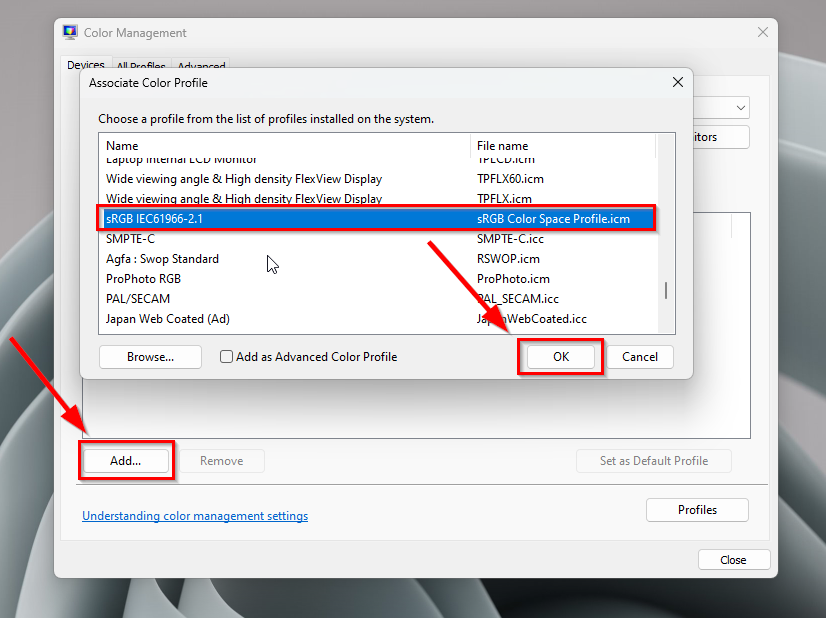Close the Color Management window with X
The image size is (826, 618).
click(763, 32)
